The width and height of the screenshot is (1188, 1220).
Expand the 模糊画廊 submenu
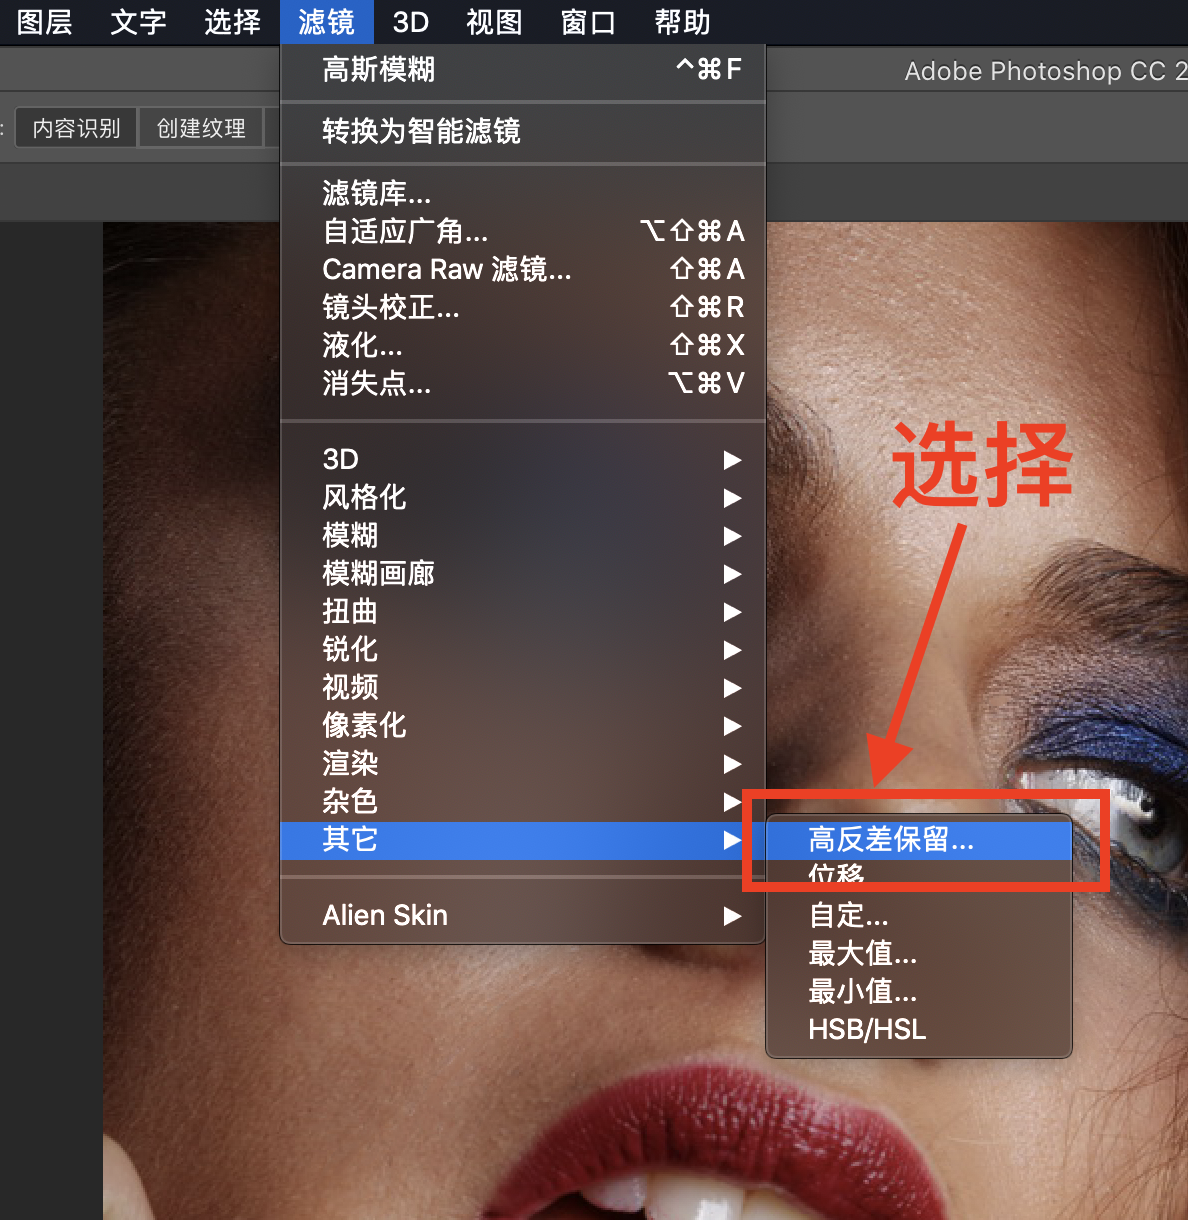tap(523, 573)
